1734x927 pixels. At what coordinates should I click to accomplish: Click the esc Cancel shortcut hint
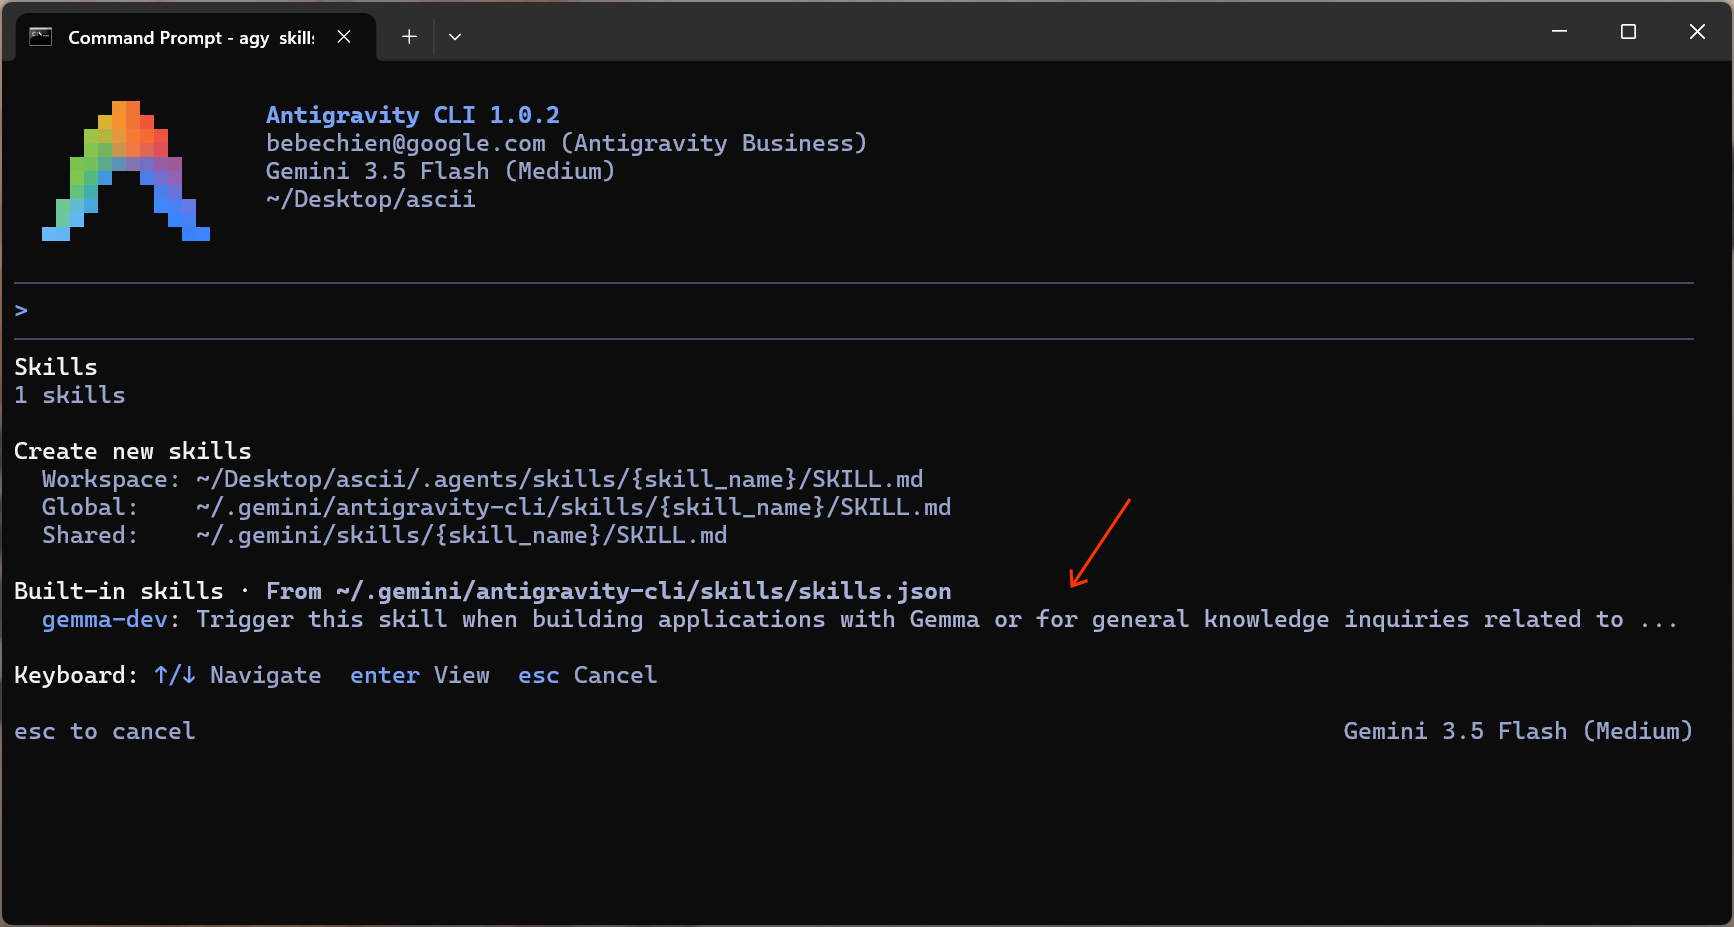point(588,676)
